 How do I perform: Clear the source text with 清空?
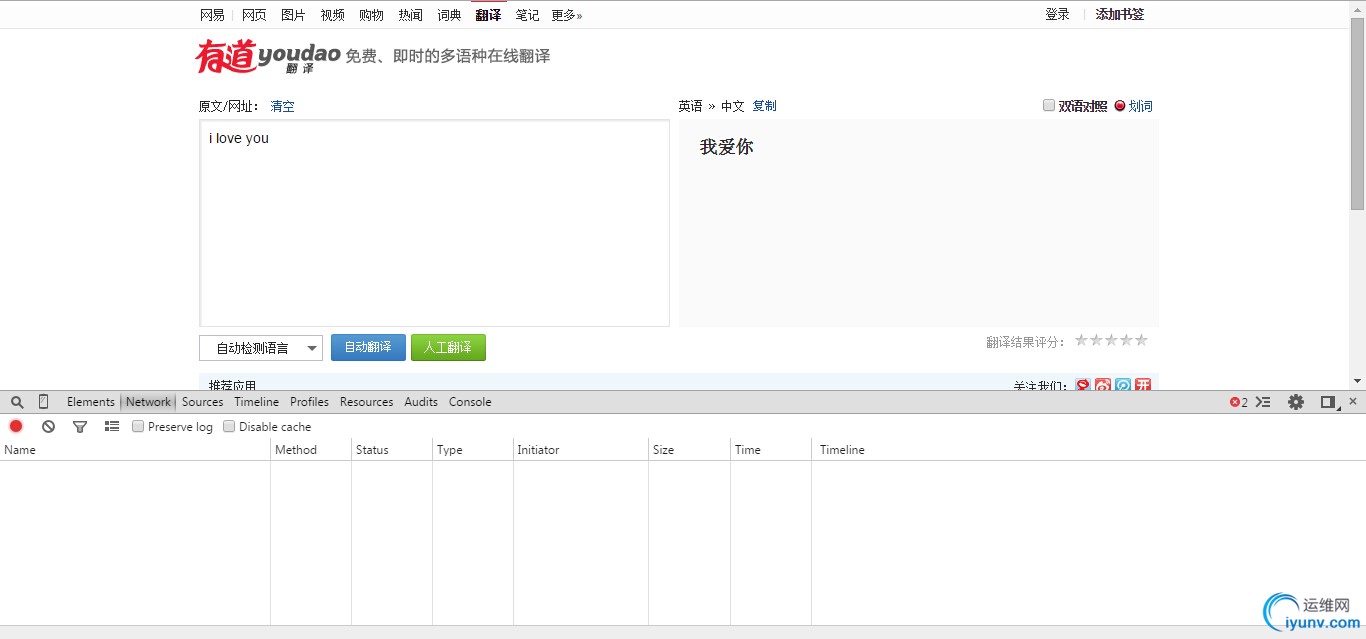tap(283, 106)
